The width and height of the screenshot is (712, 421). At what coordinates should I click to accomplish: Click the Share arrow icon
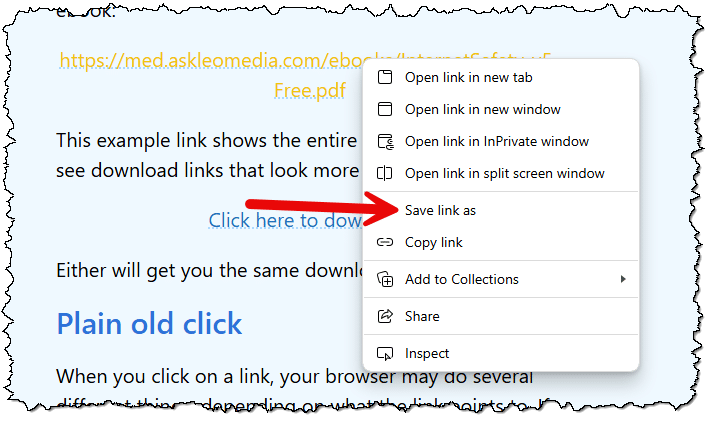[x=385, y=316]
